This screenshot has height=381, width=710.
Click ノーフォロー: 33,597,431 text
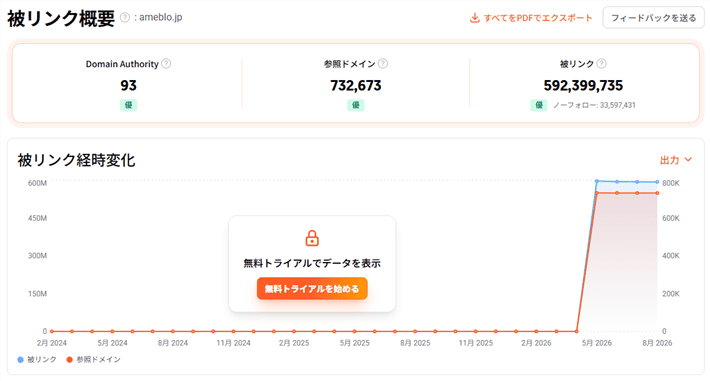coord(594,105)
